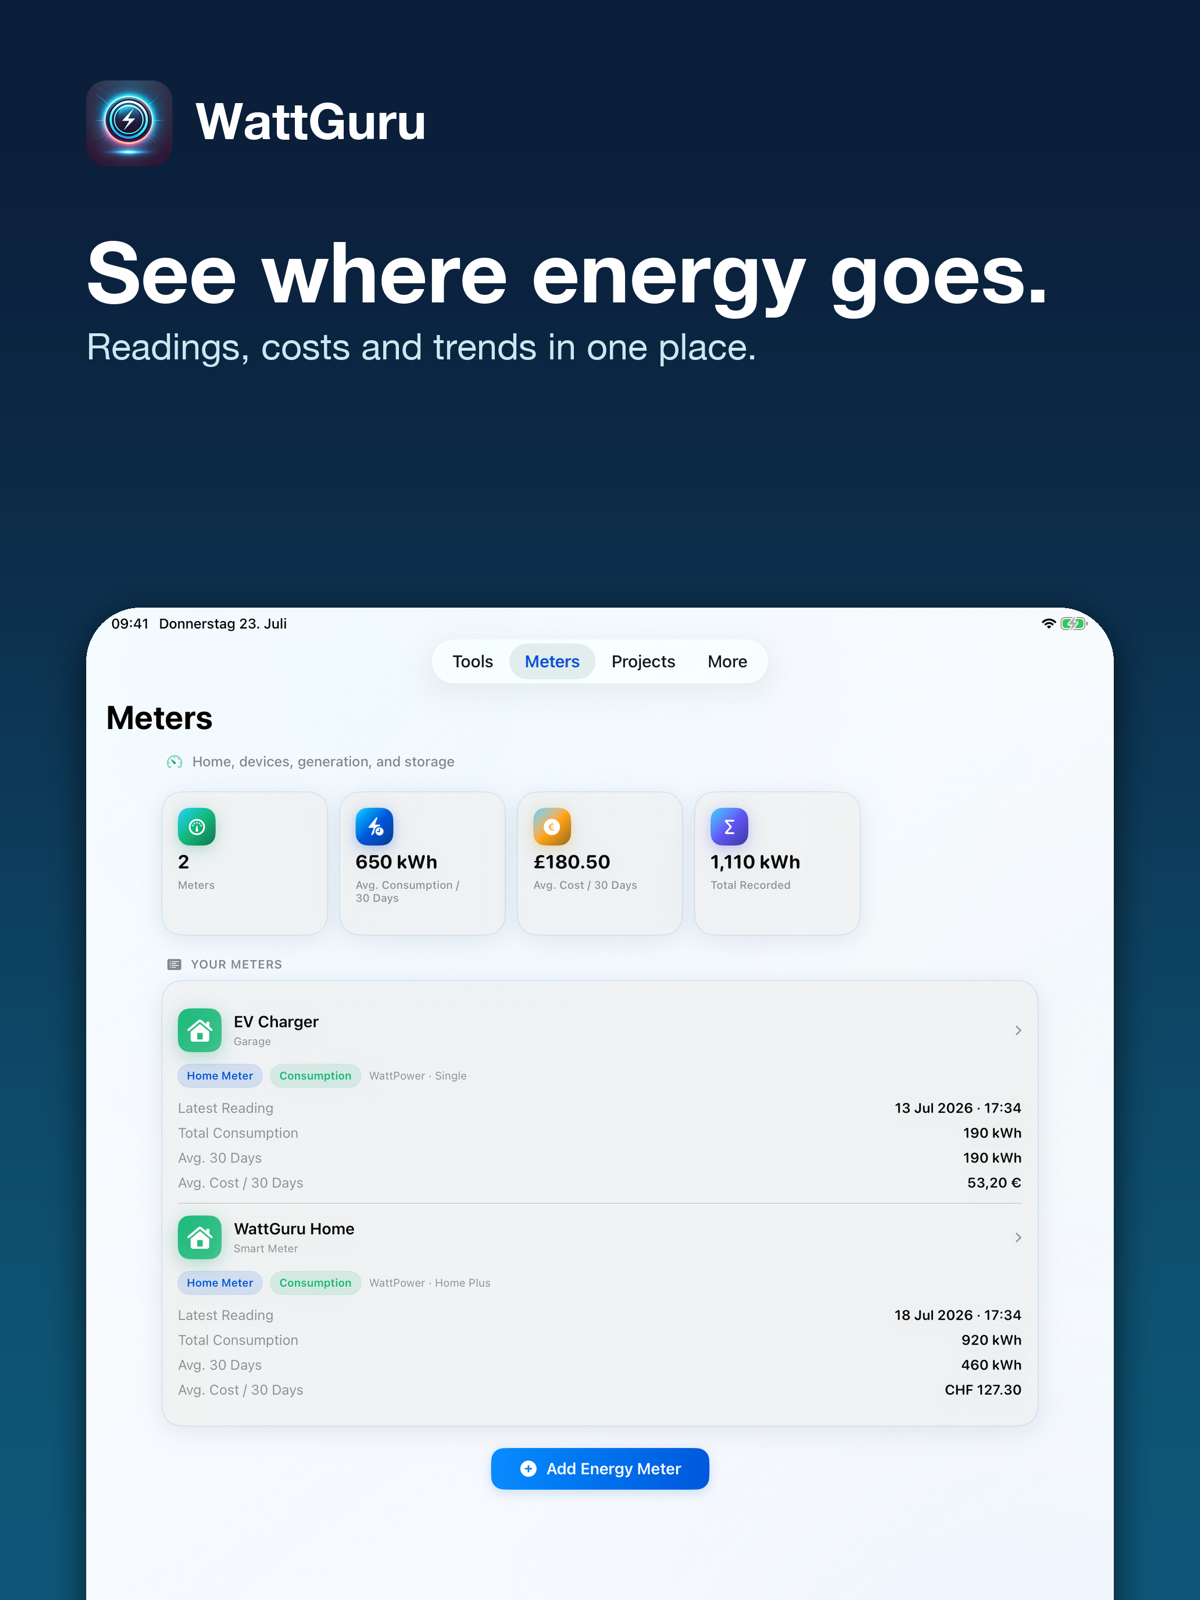Viewport: 1200px width, 1600px height.
Task: Click the 460 kWh average value
Action: (991, 1365)
